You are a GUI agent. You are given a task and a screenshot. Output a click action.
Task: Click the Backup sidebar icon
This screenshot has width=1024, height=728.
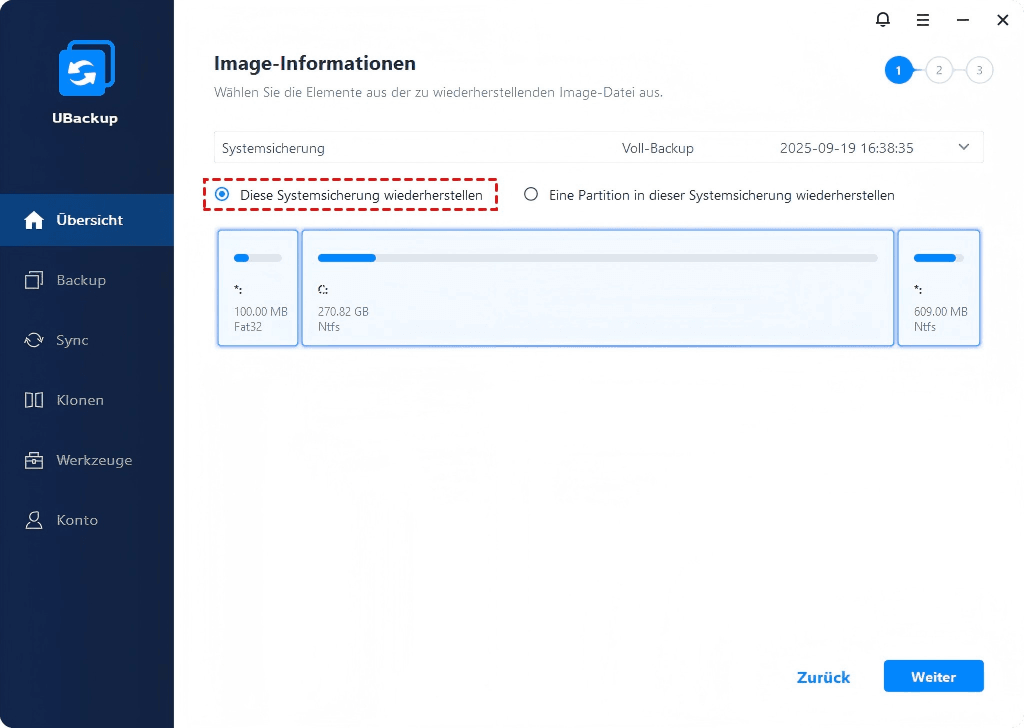[34, 280]
